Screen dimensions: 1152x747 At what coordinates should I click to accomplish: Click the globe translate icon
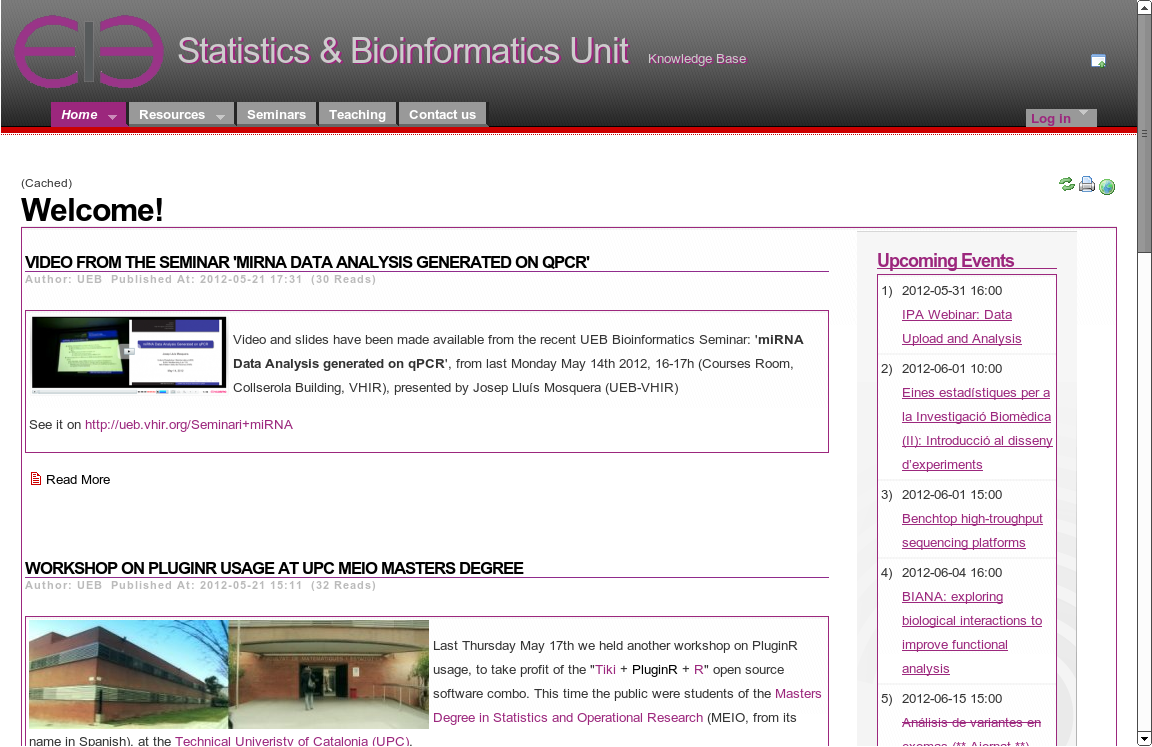pos(1107,187)
